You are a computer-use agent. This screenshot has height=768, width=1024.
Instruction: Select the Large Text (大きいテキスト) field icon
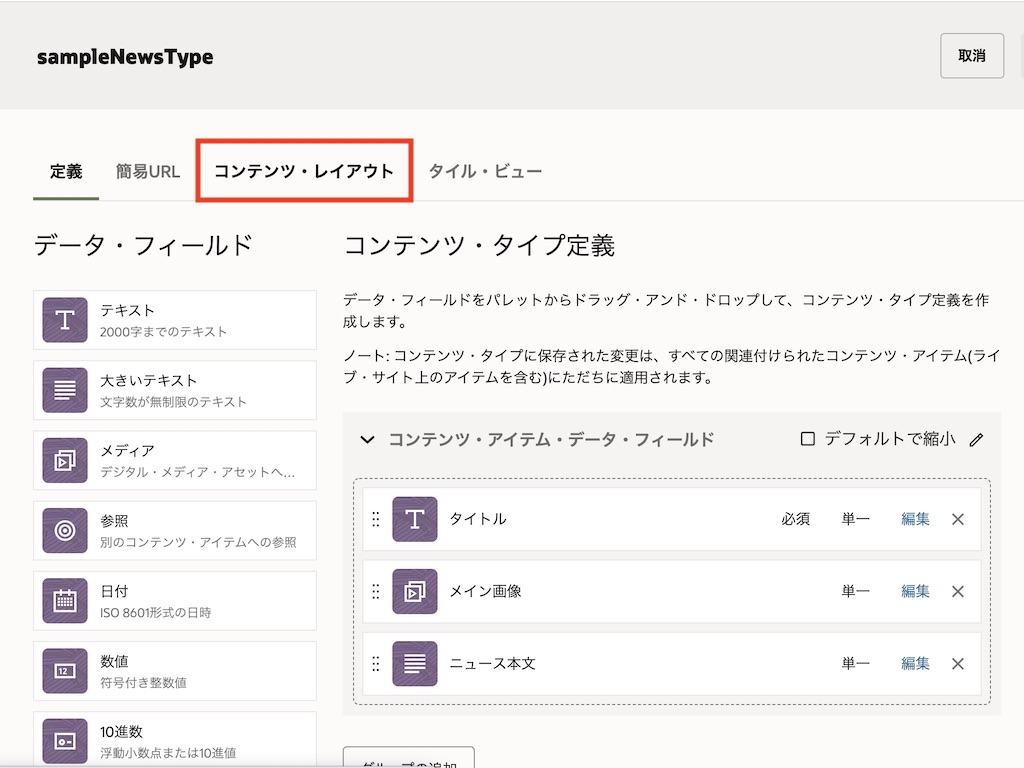[65, 390]
